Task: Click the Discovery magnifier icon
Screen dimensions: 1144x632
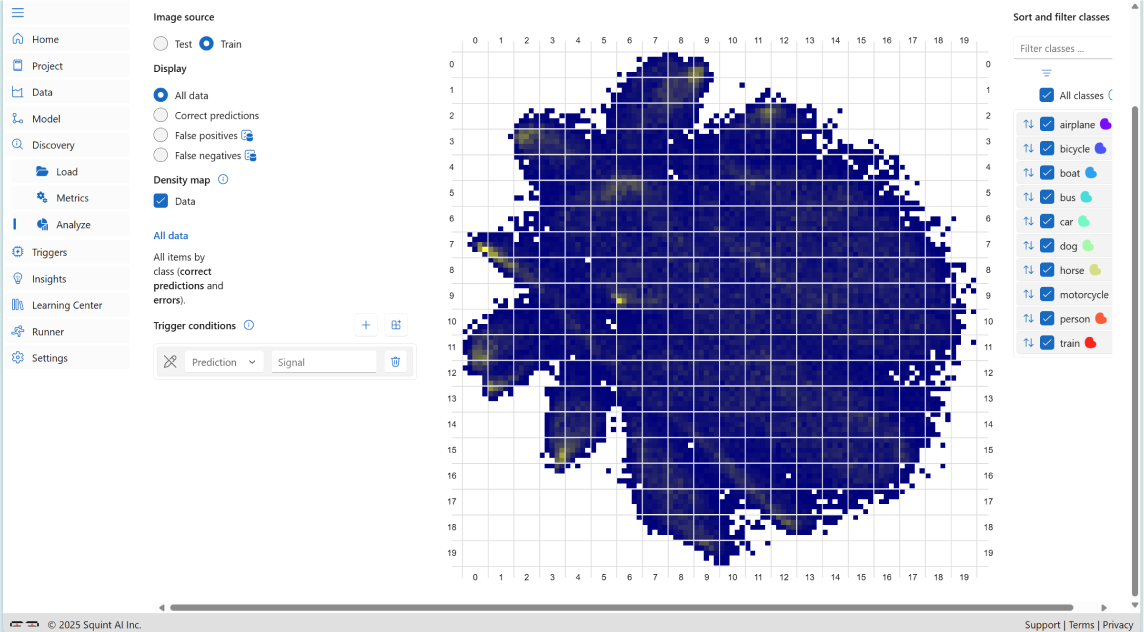Action: 18,144
